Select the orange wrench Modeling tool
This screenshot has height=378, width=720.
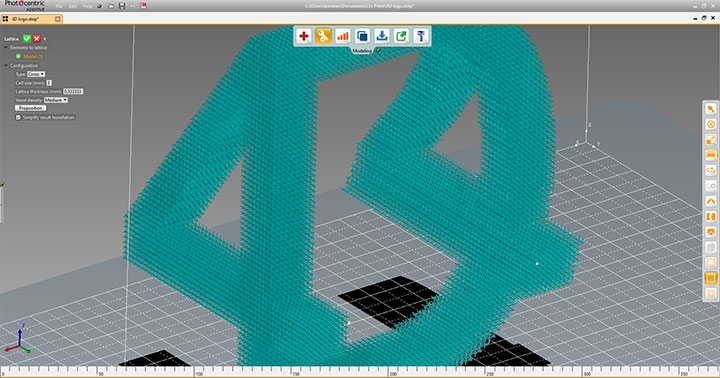(323, 36)
